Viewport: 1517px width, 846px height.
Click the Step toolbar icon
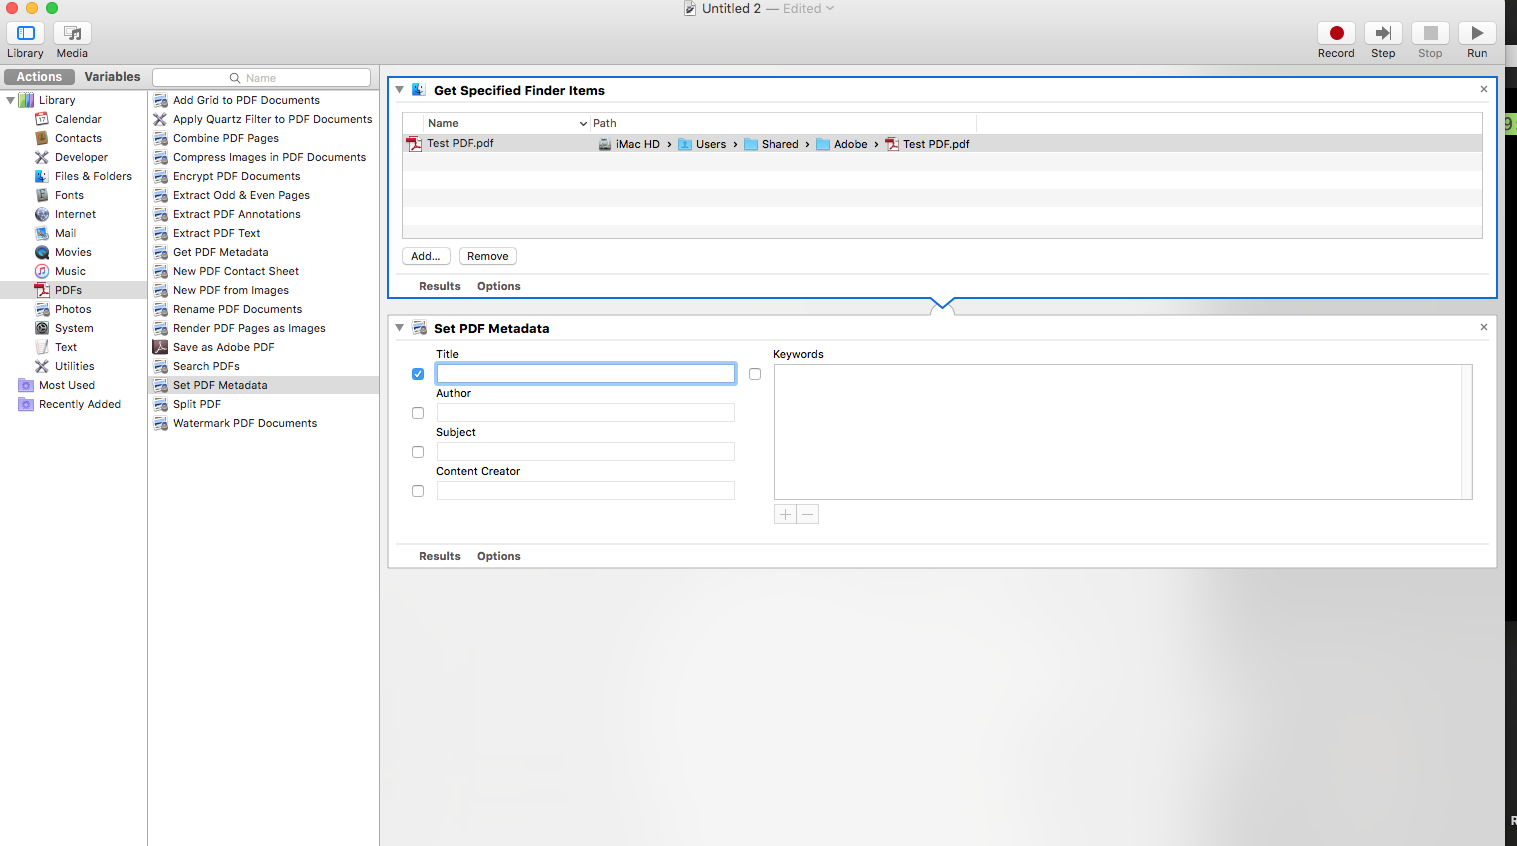[x=1382, y=34]
